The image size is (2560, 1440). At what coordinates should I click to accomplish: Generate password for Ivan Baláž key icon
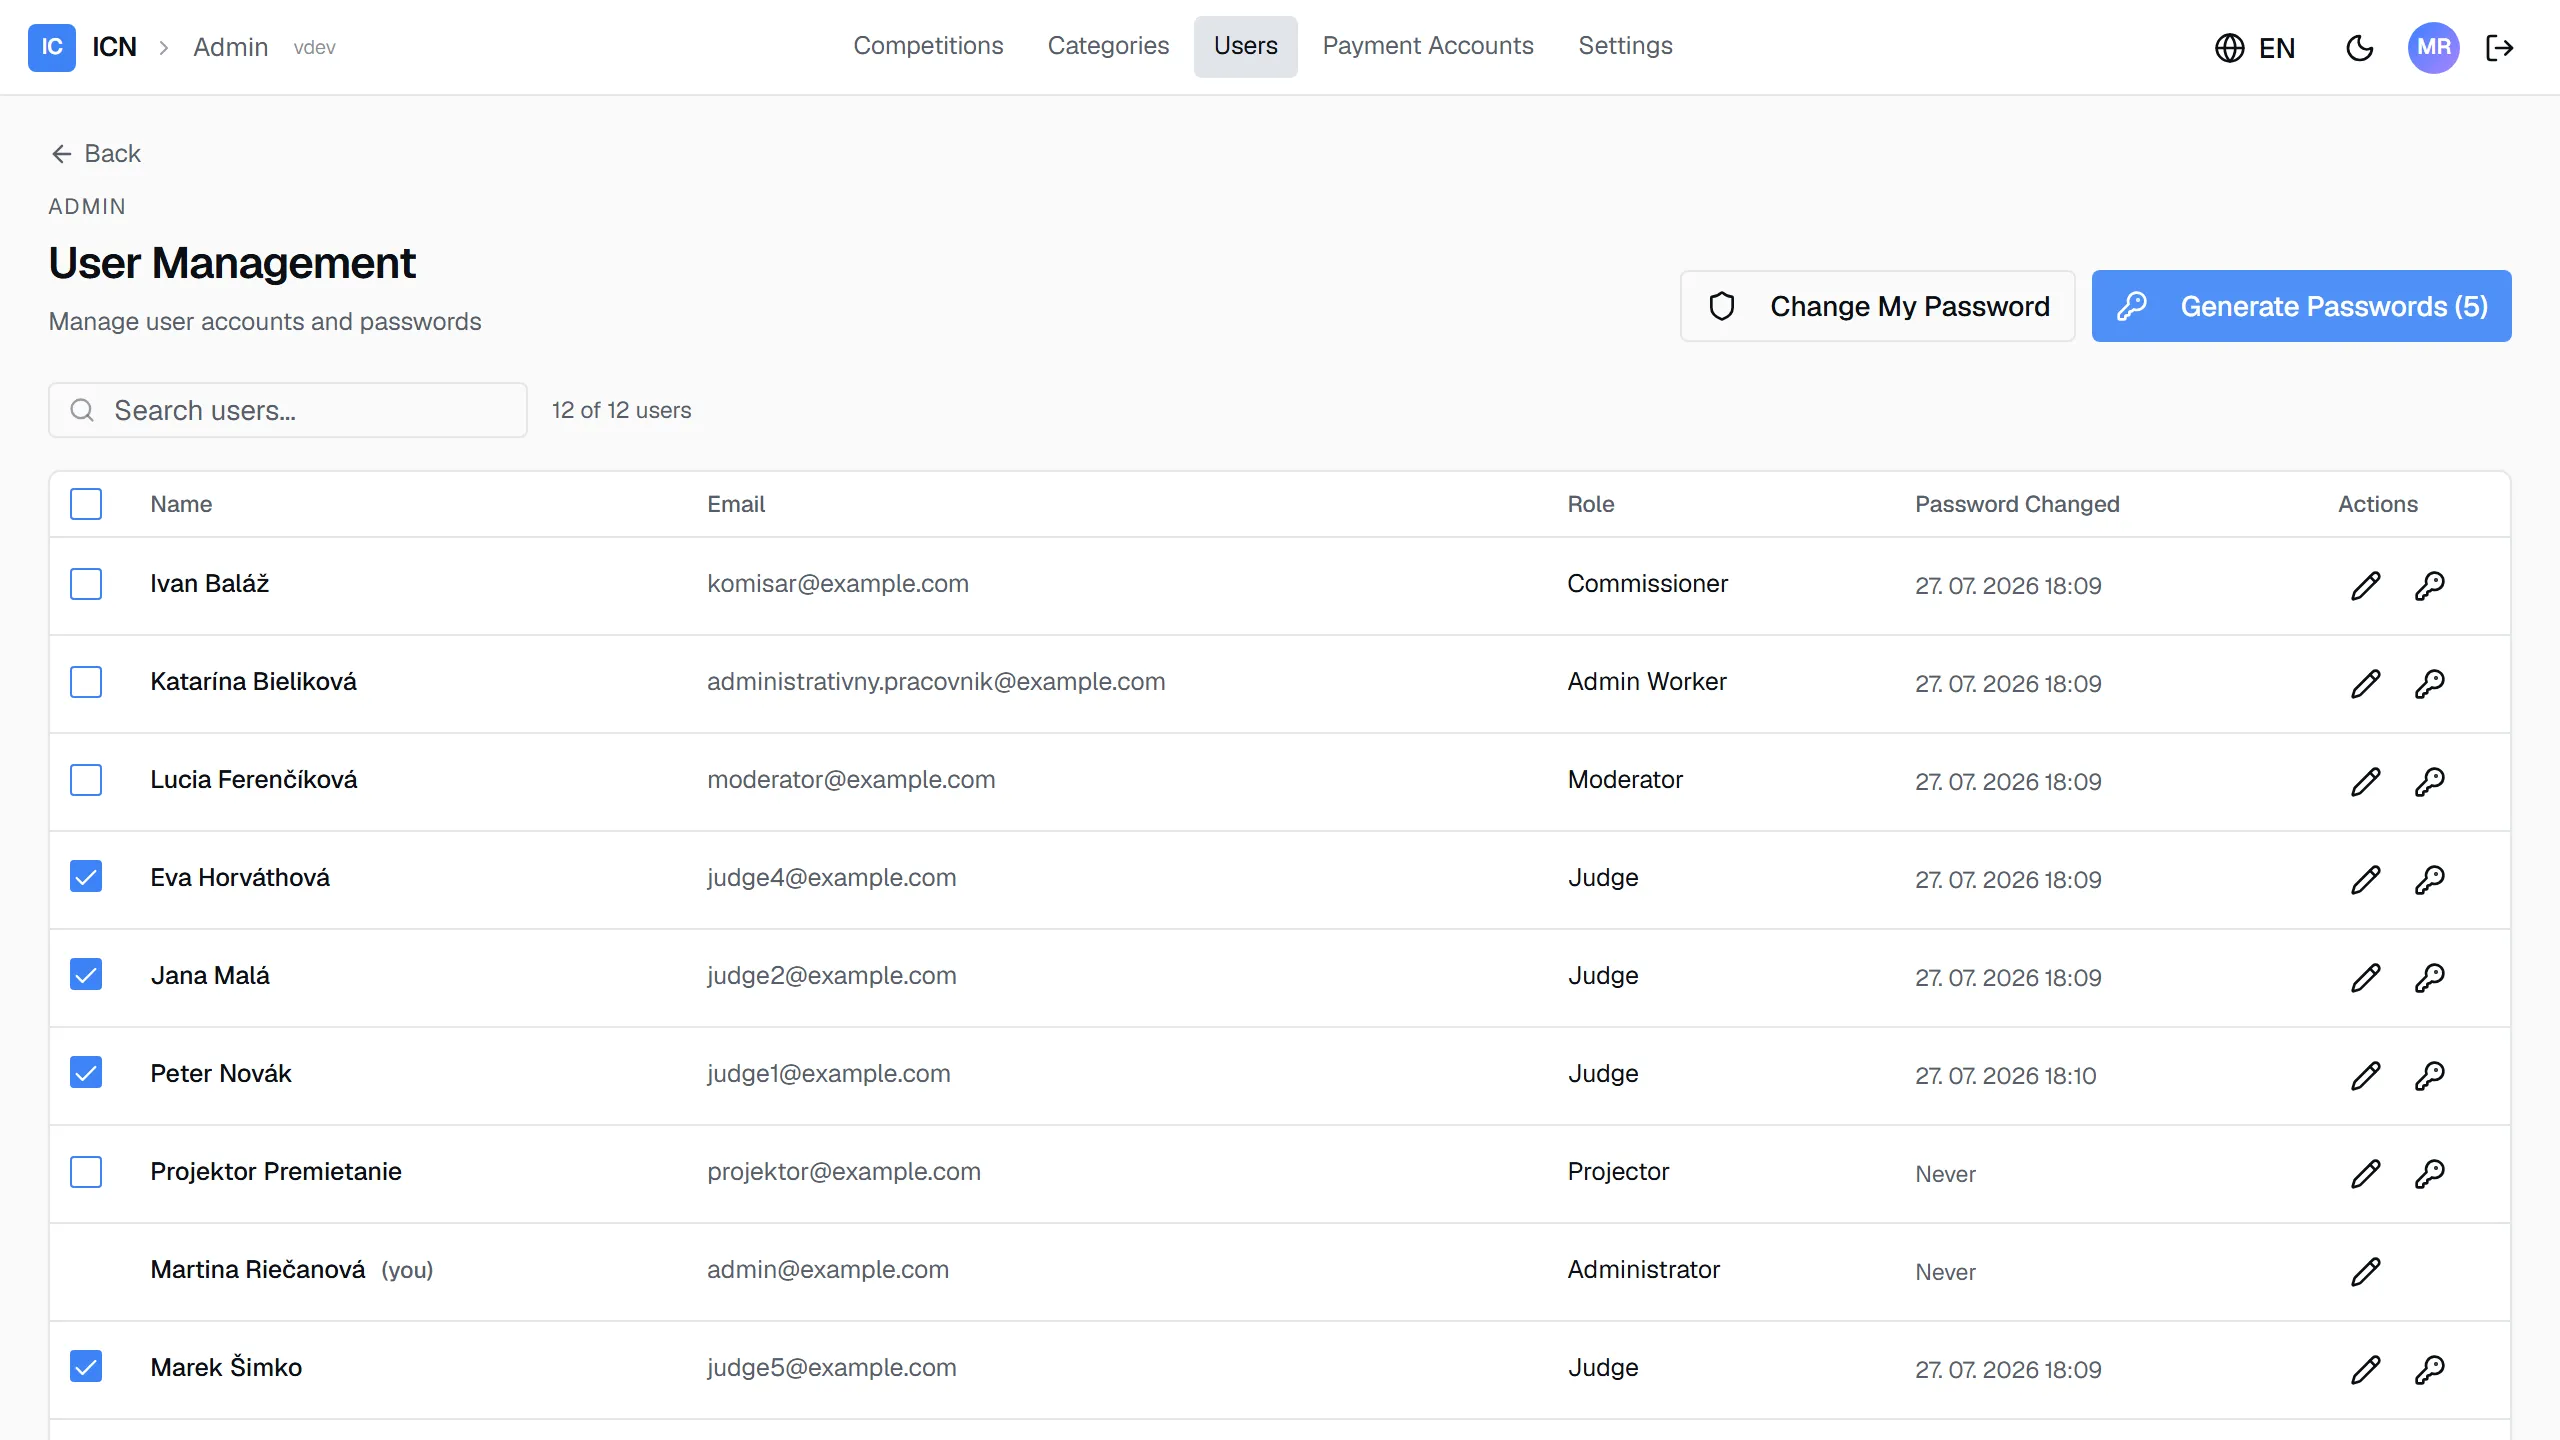(x=2430, y=586)
